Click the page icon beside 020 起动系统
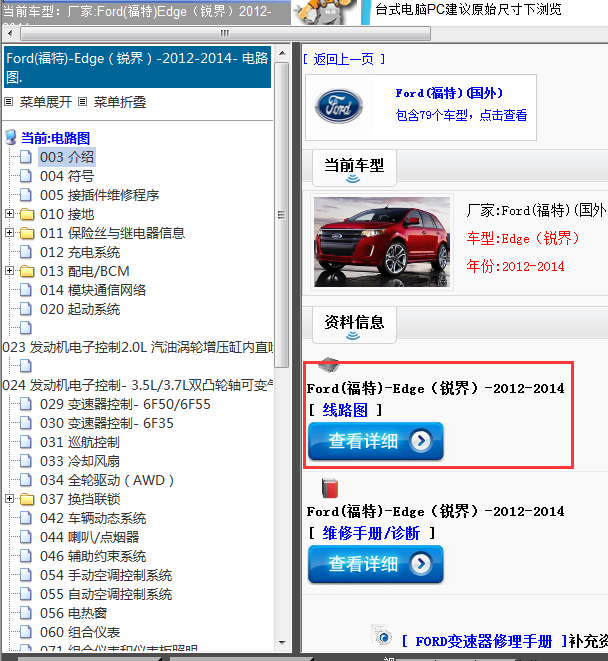Image resolution: width=608 pixels, height=661 pixels. [x=26, y=309]
